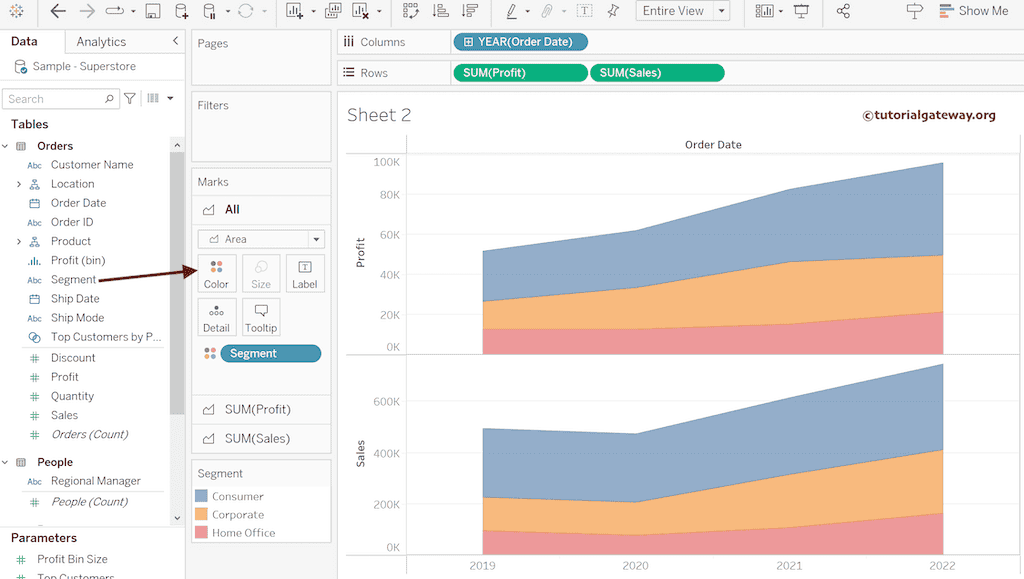The image size is (1024, 579).
Task: Open the Detail marks card
Action: pos(216,317)
